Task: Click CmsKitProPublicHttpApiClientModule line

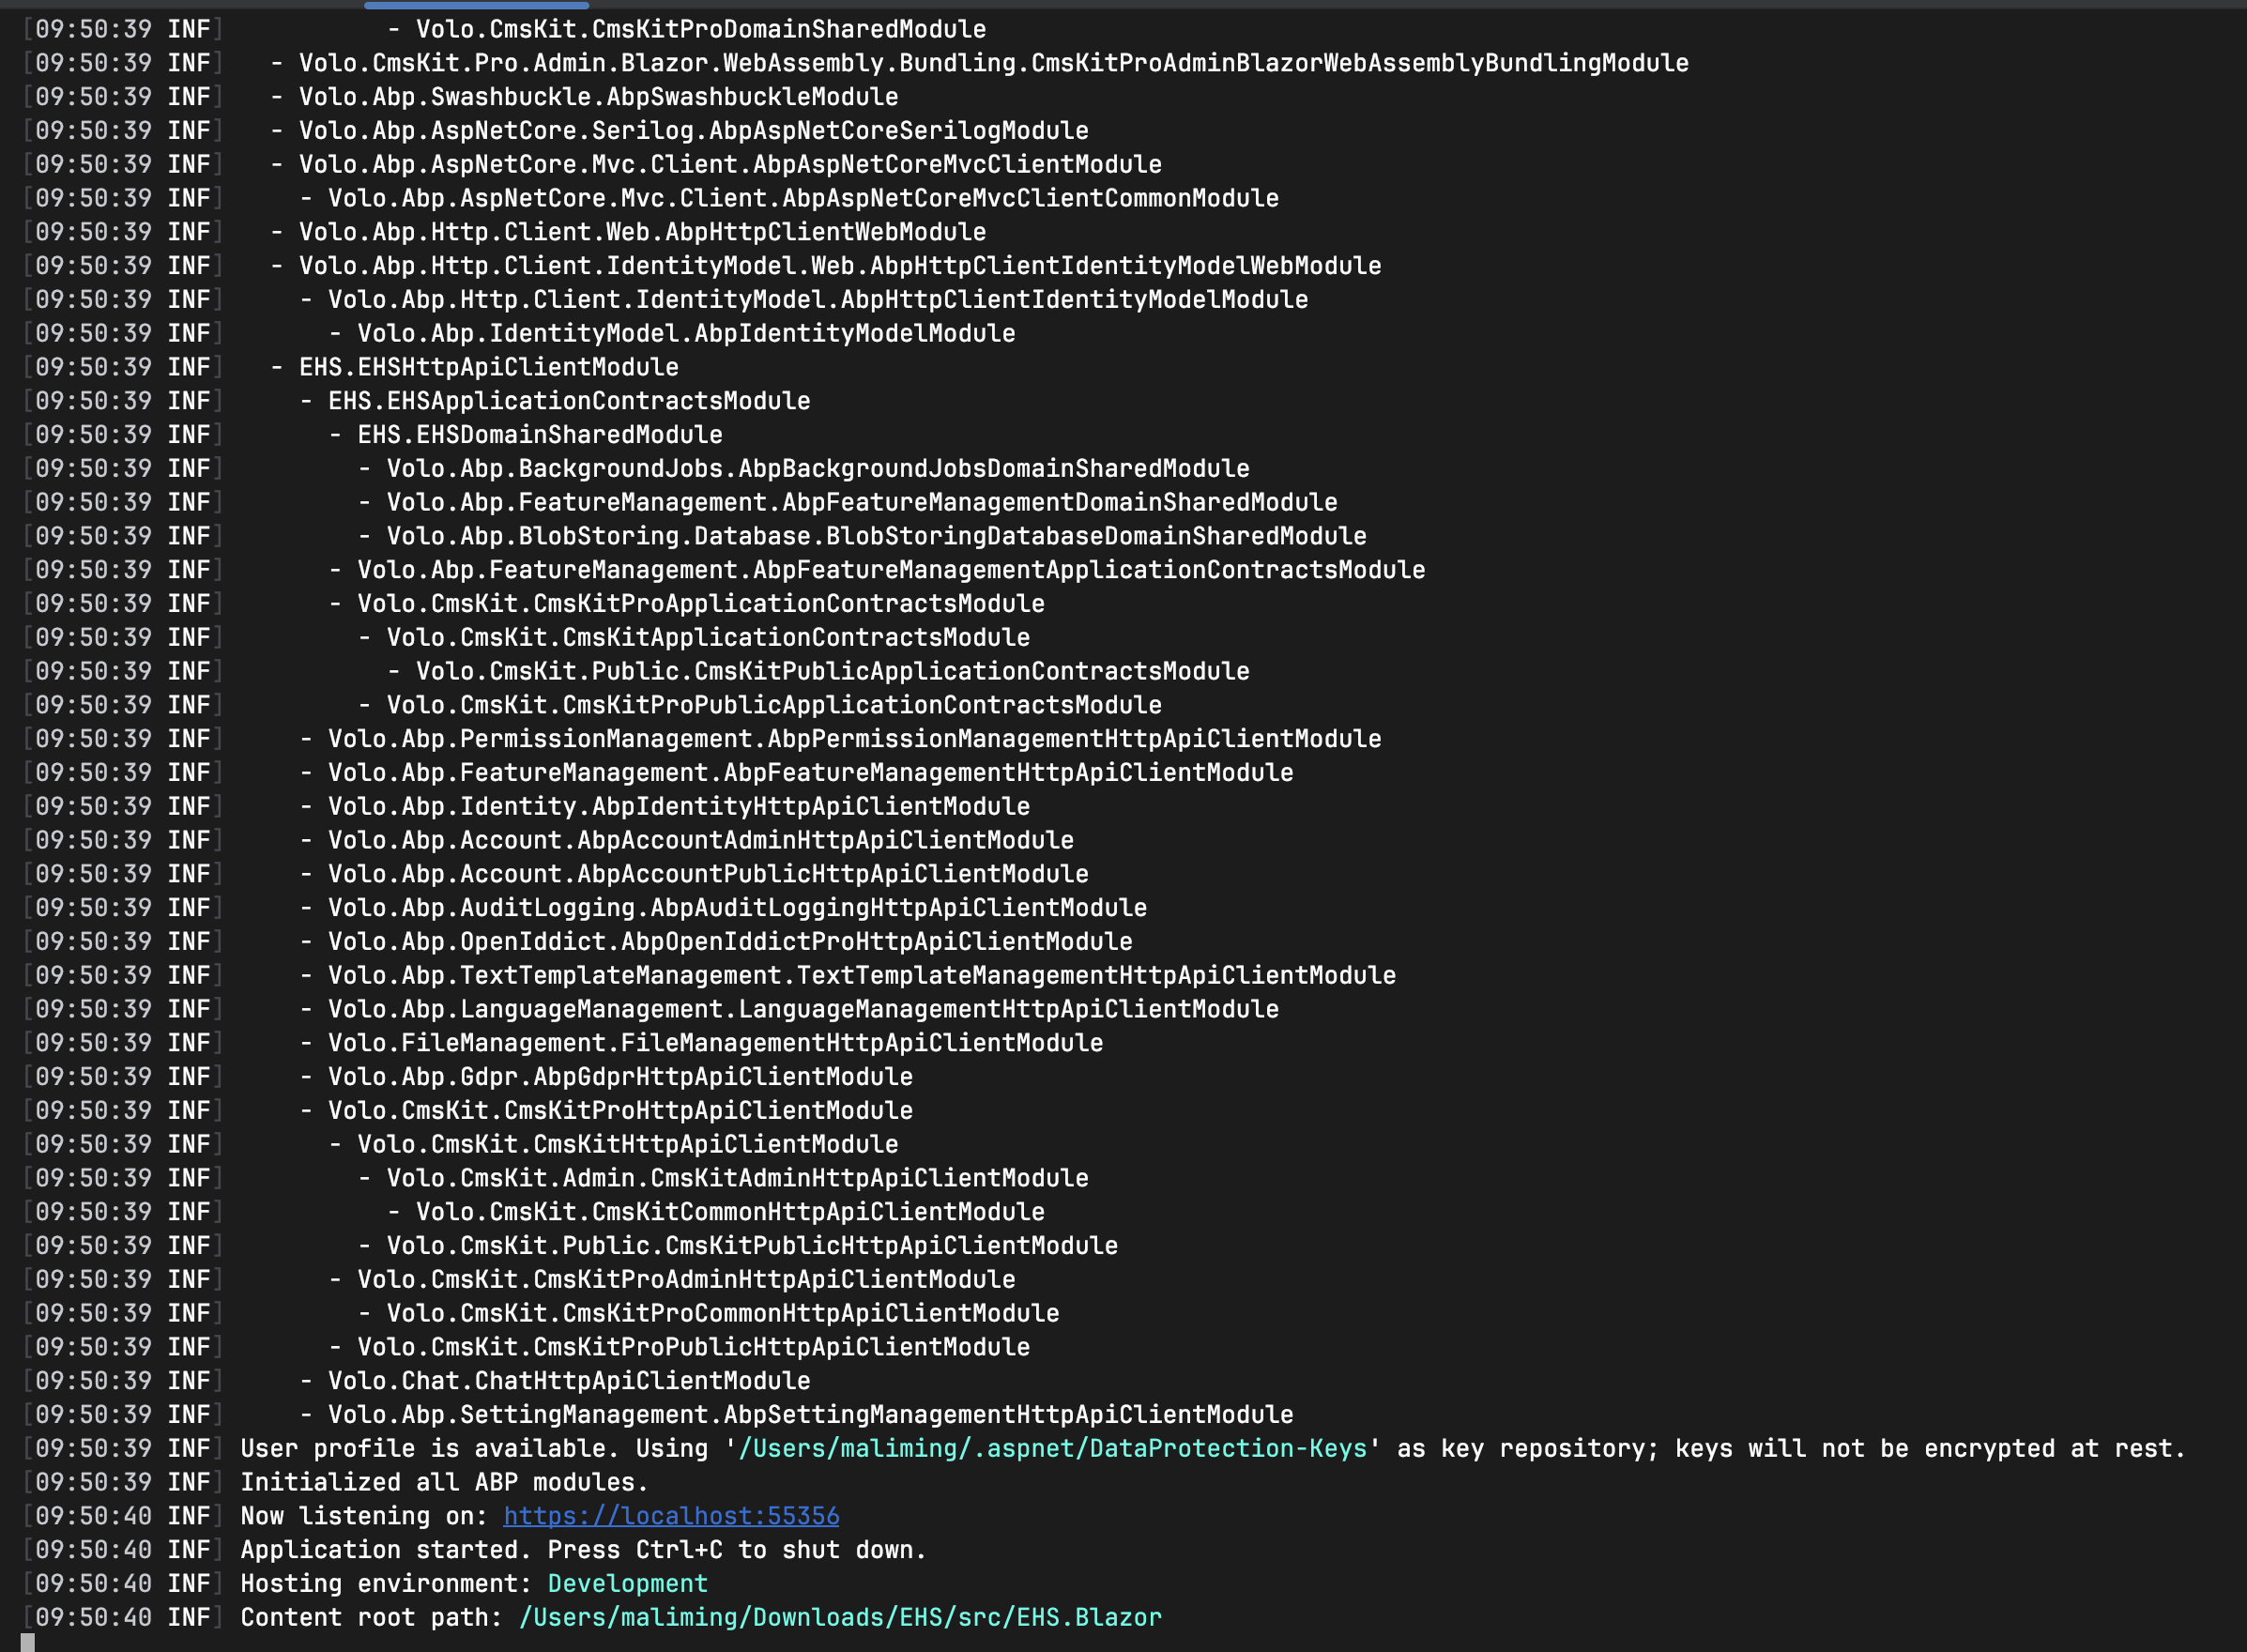Action: click(693, 1347)
